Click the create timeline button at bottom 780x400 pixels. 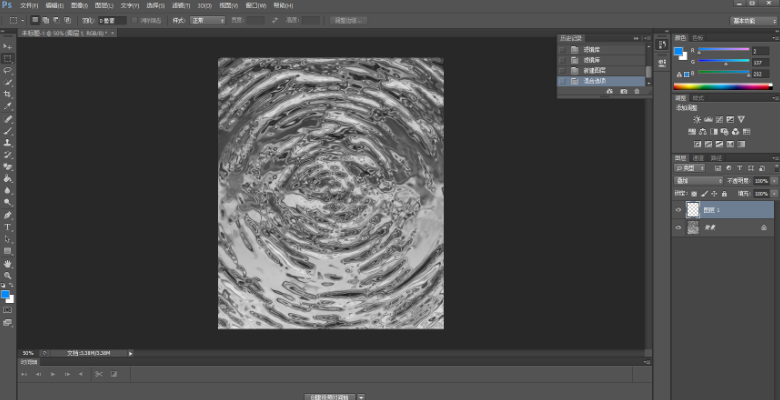pyautogui.click(x=328, y=396)
